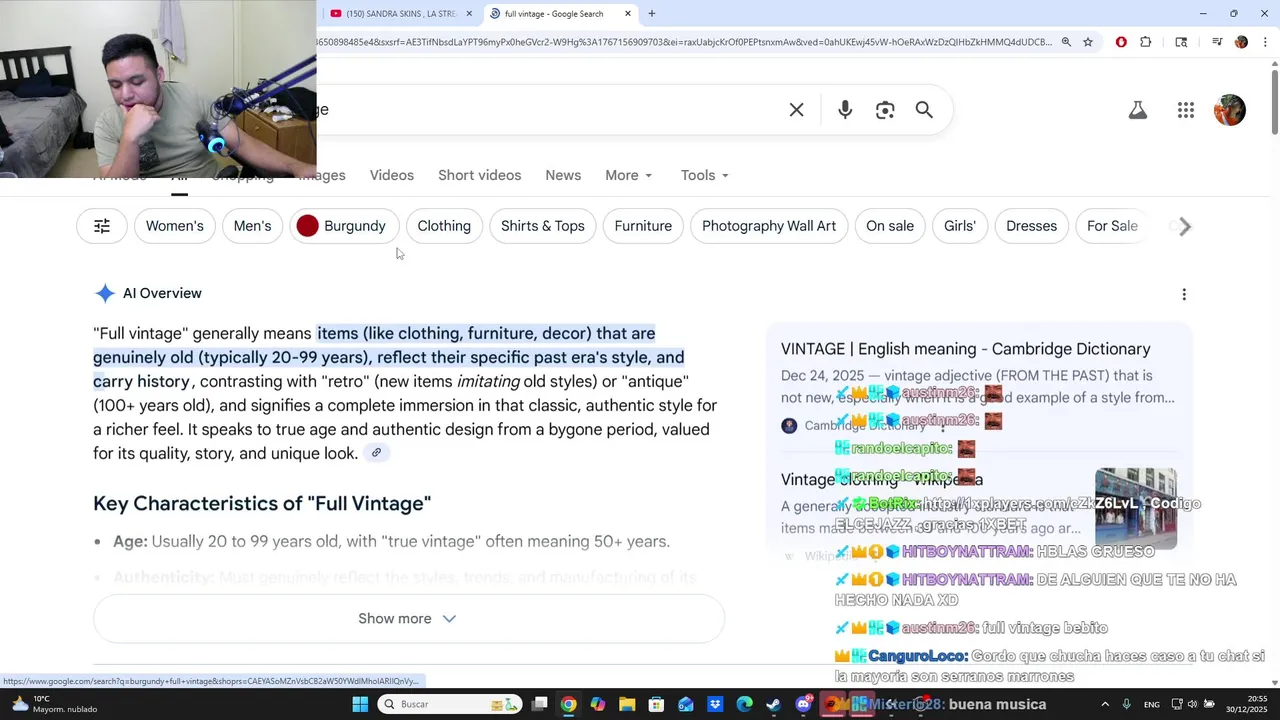The image size is (1280, 720).
Task: Apply the Dresses filter chip
Action: 1031,226
